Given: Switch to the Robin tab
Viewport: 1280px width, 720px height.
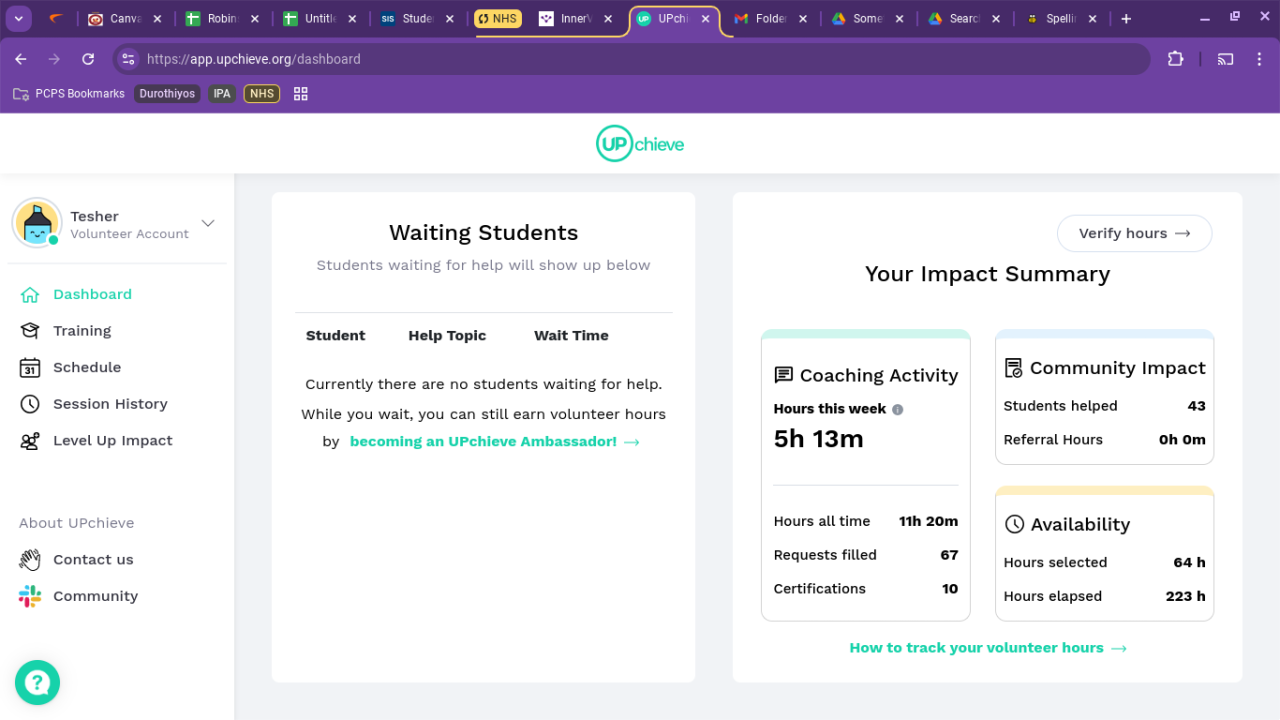Looking at the screenshot, I should point(222,19).
